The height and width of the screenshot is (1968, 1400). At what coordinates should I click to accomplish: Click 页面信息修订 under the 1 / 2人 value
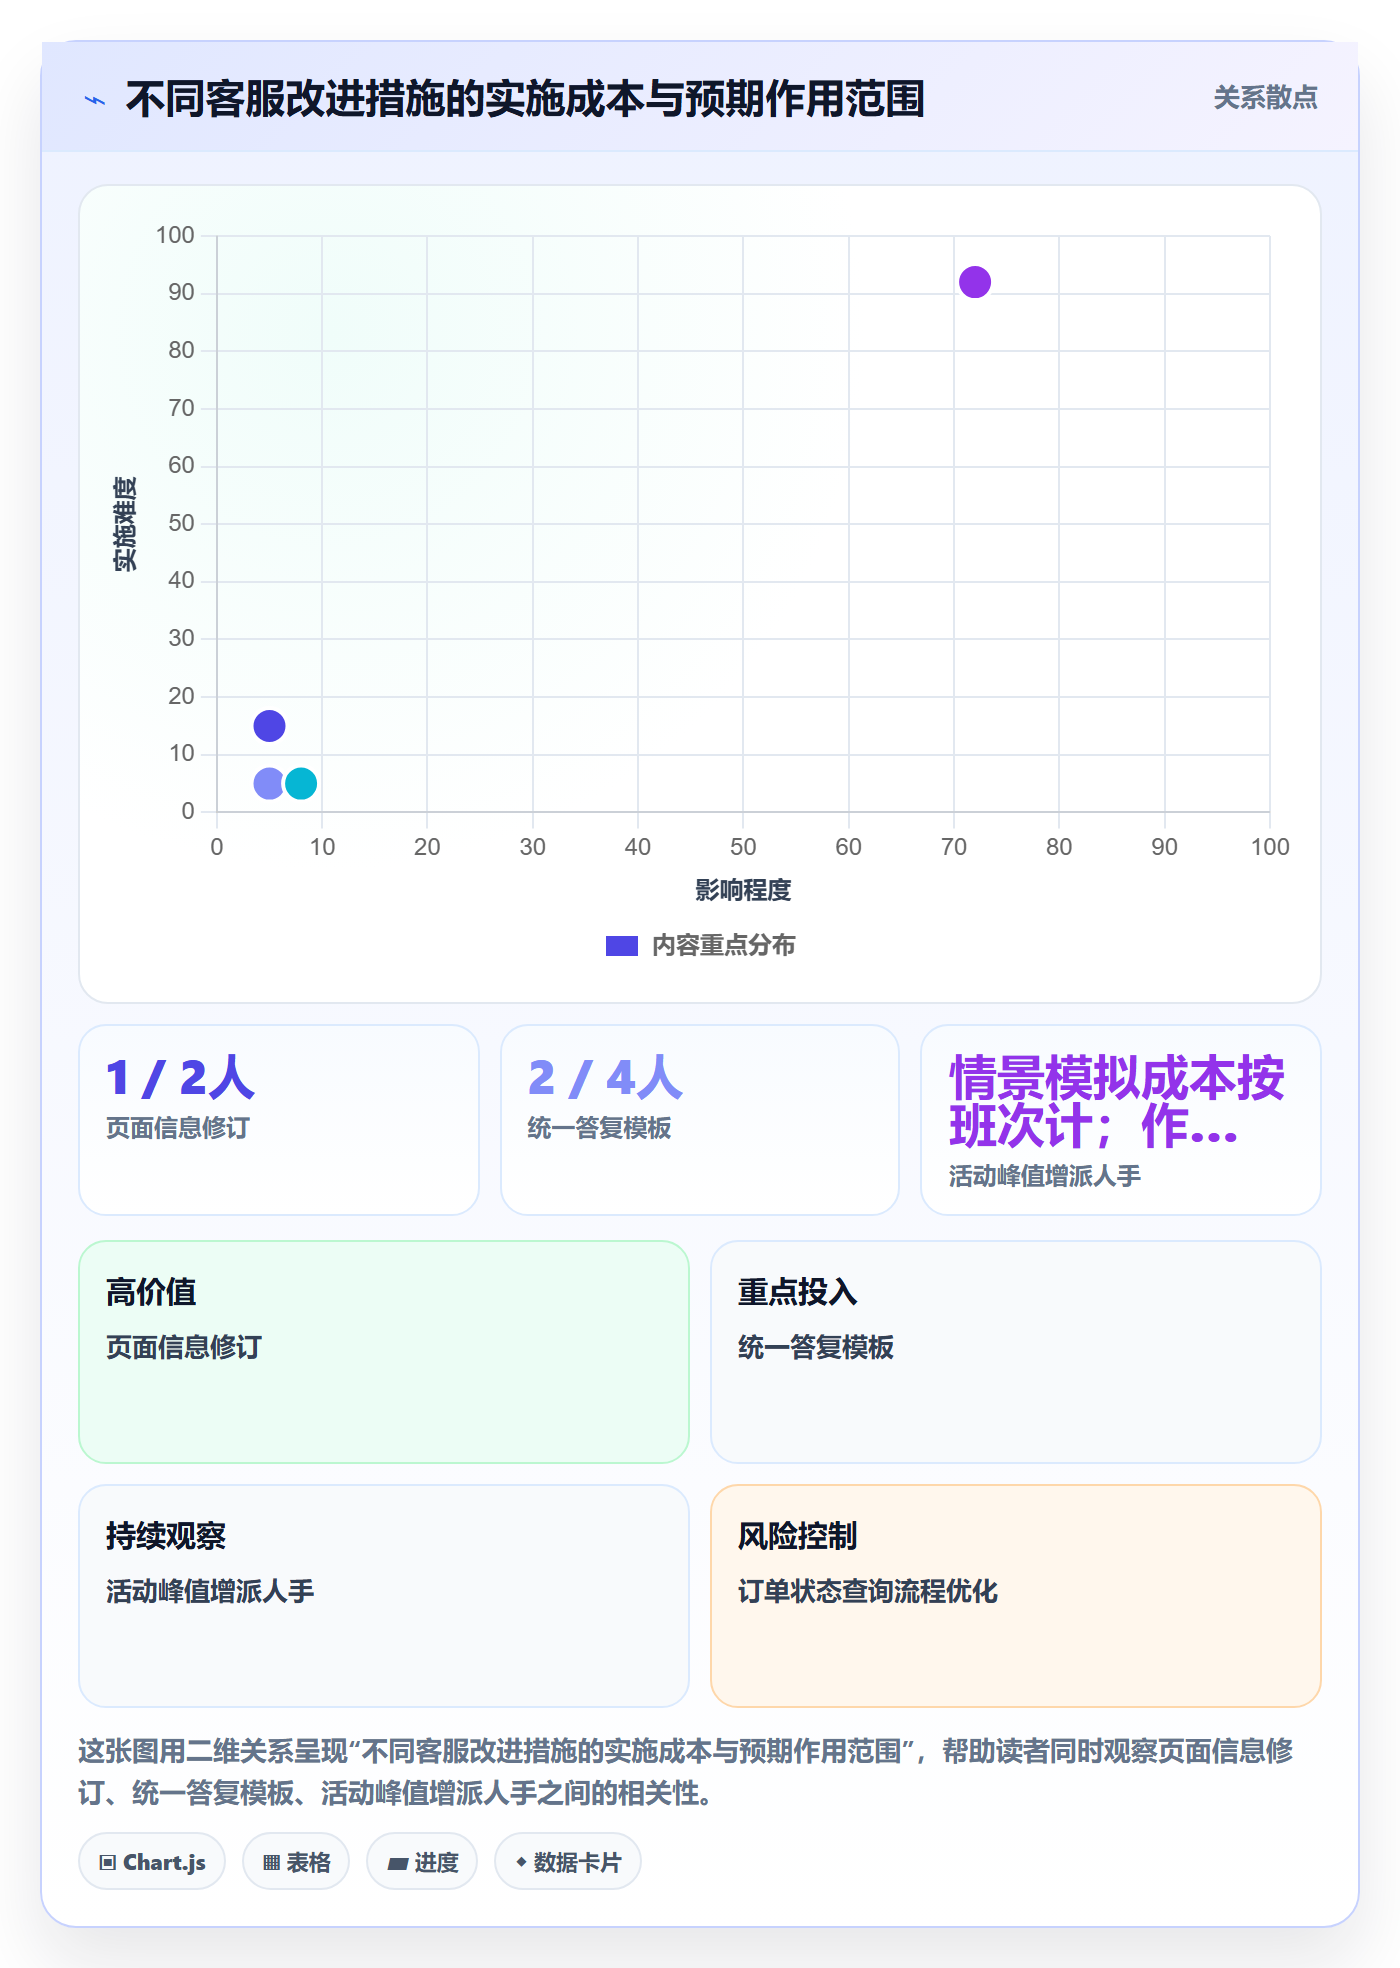tap(178, 1128)
